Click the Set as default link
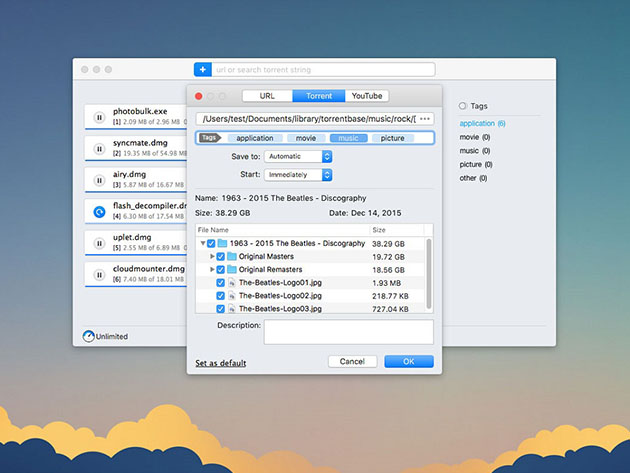The width and height of the screenshot is (630, 473). 220,363
